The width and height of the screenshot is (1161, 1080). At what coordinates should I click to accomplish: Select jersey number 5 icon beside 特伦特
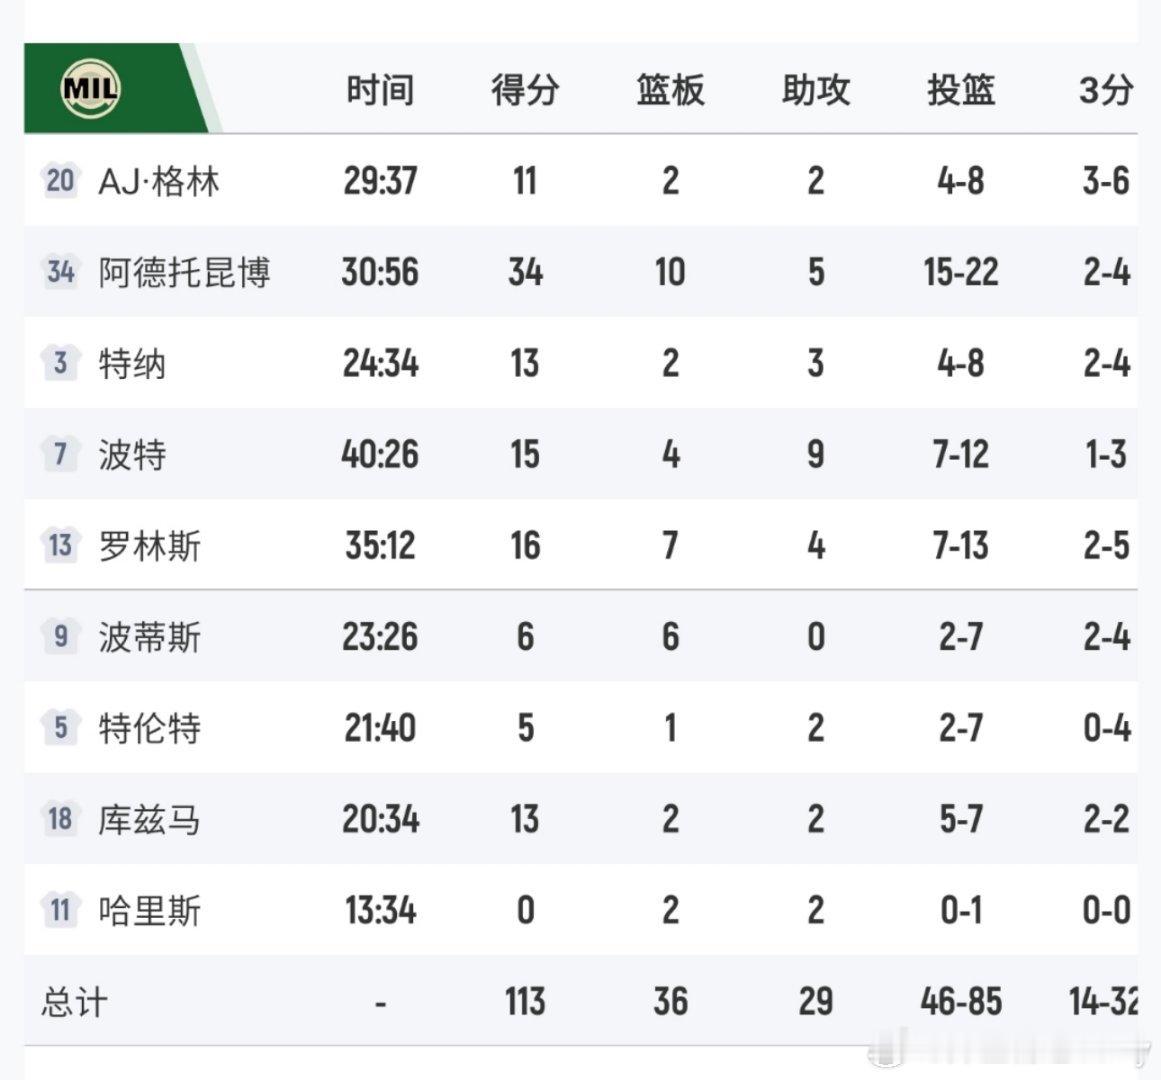60,727
